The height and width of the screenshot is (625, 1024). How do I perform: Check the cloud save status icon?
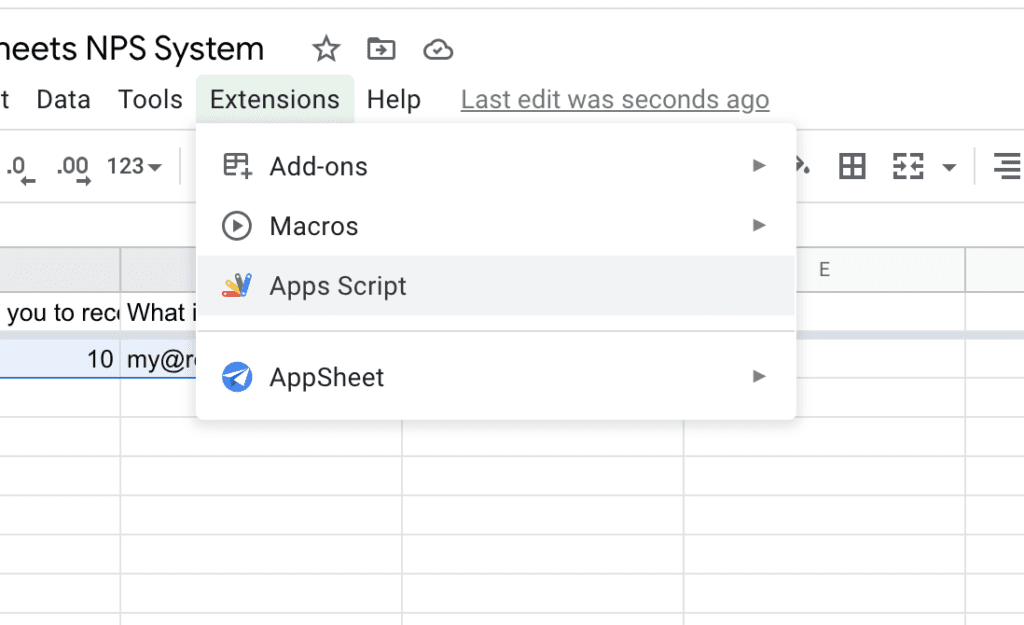[x=438, y=49]
